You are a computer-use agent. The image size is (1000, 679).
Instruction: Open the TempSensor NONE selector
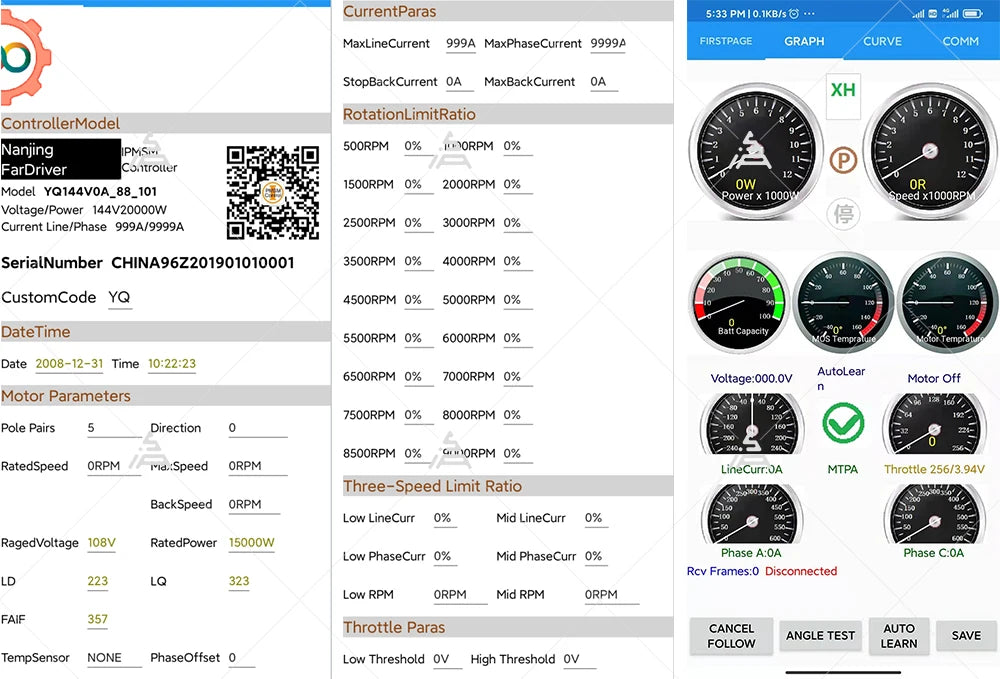pyautogui.click(x=105, y=657)
